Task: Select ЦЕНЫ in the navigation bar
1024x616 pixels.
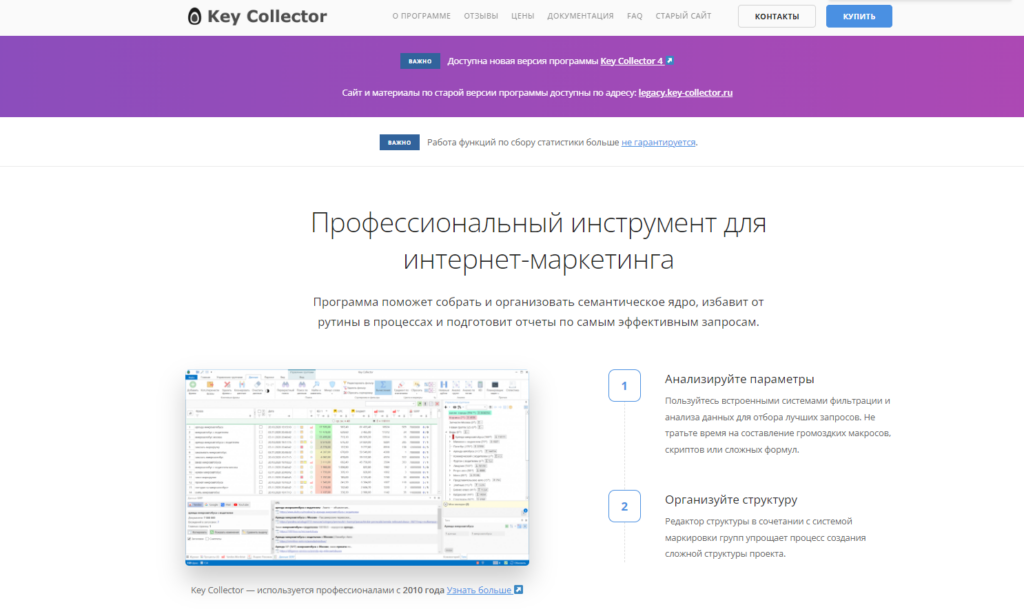Action: tap(522, 16)
